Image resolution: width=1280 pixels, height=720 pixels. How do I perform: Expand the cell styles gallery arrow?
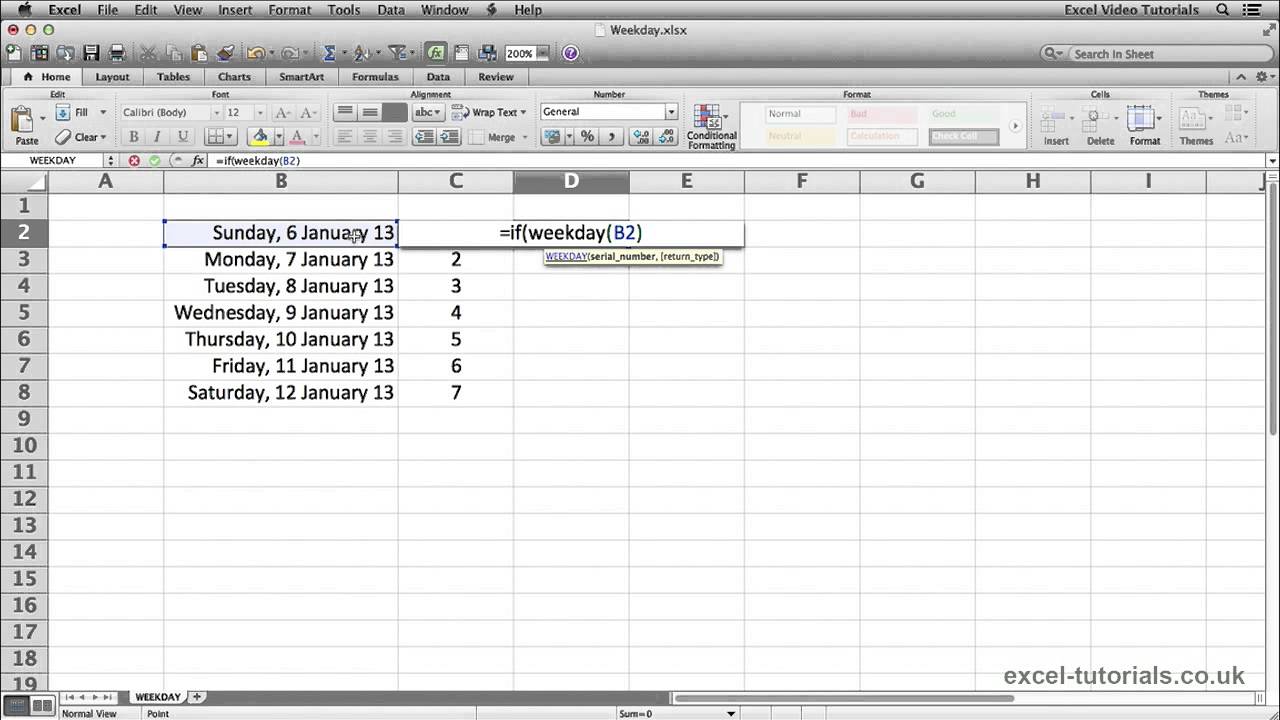coord(1015,126)
